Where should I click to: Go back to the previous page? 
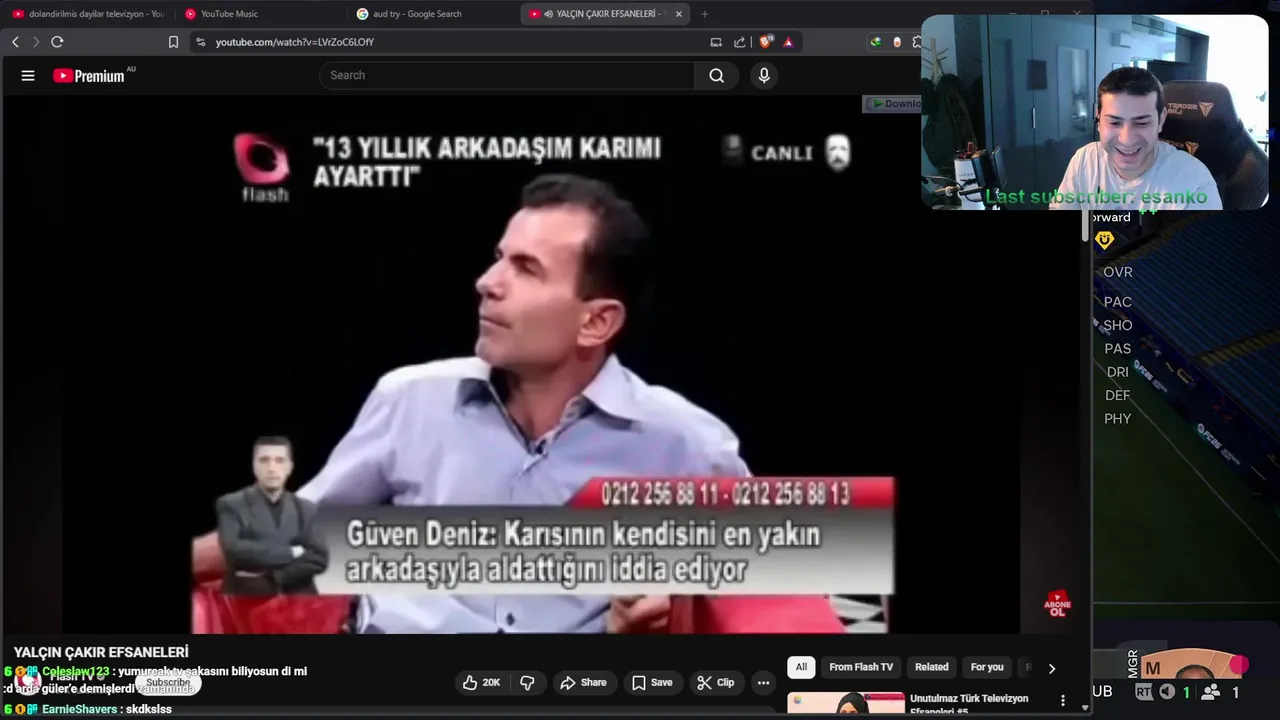point(15,42)
